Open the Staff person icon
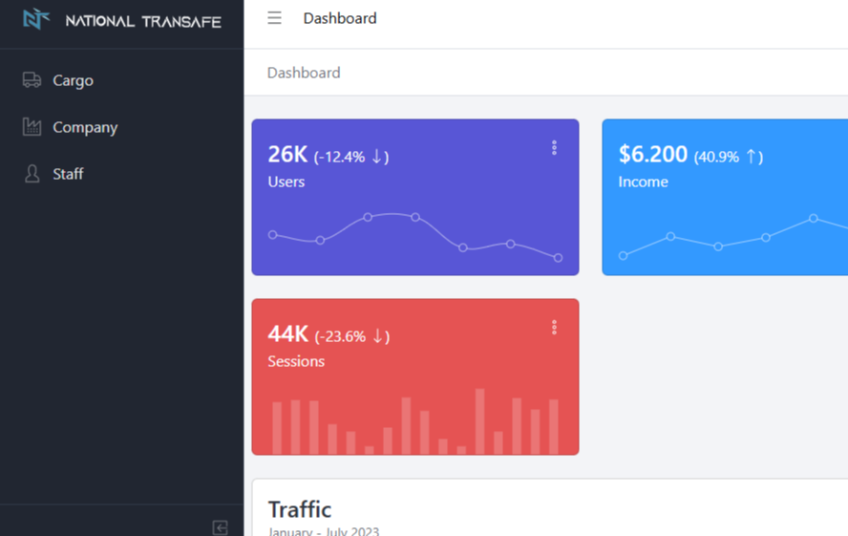This screenshot has width=848, height=536. (x=32, y=174)
